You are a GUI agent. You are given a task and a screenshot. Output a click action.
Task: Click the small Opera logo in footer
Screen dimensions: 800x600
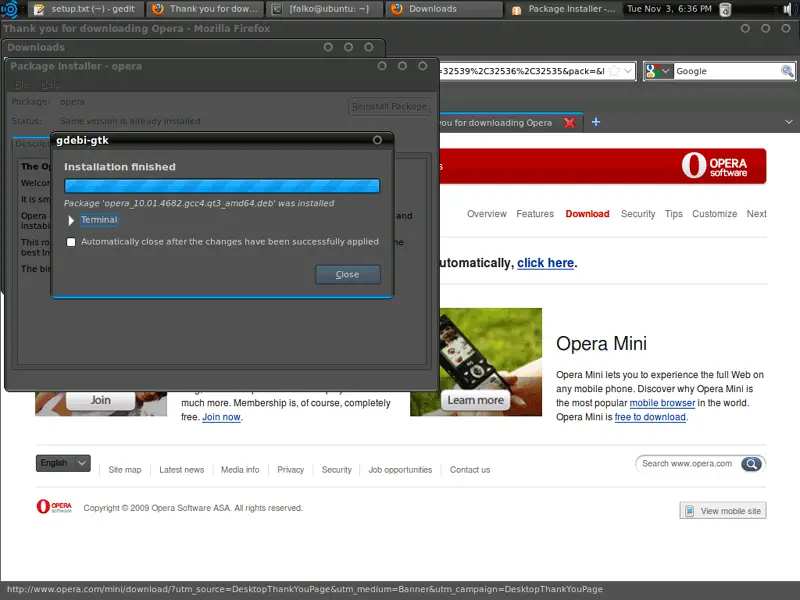(x=54, y=507)
